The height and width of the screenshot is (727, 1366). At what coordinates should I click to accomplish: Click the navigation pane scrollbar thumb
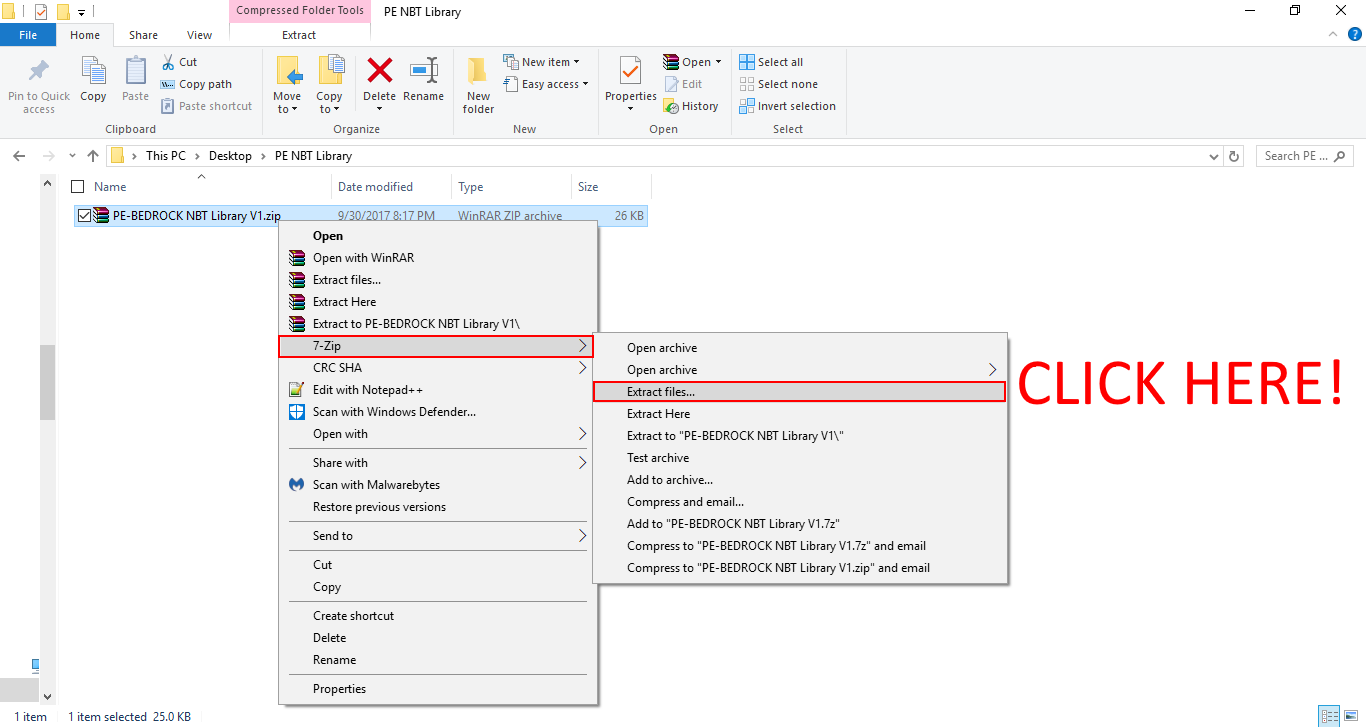tap(47, 383)
